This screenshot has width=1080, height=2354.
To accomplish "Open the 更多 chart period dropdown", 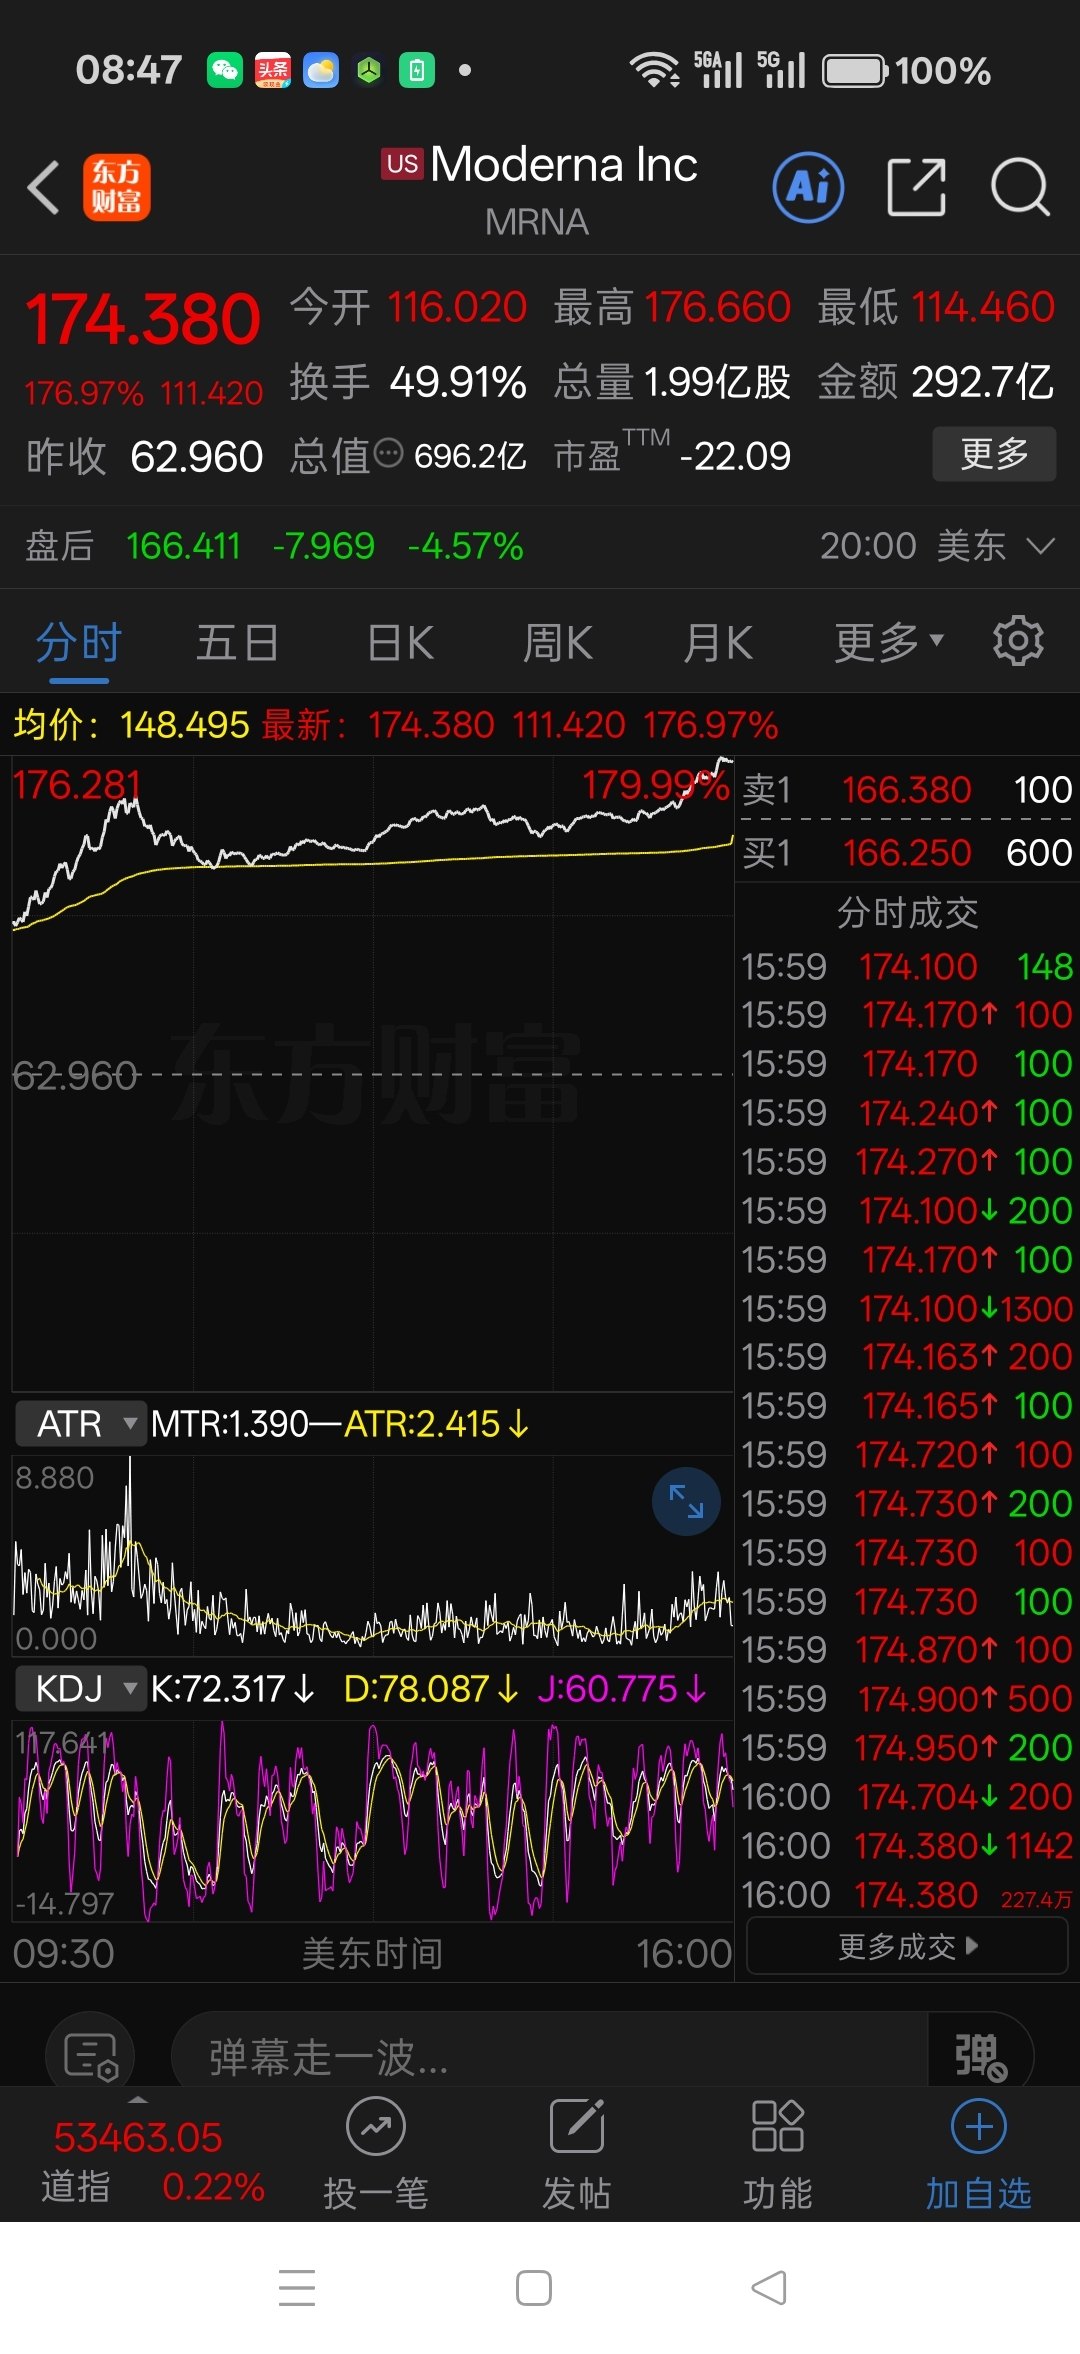I will [889, 643].
